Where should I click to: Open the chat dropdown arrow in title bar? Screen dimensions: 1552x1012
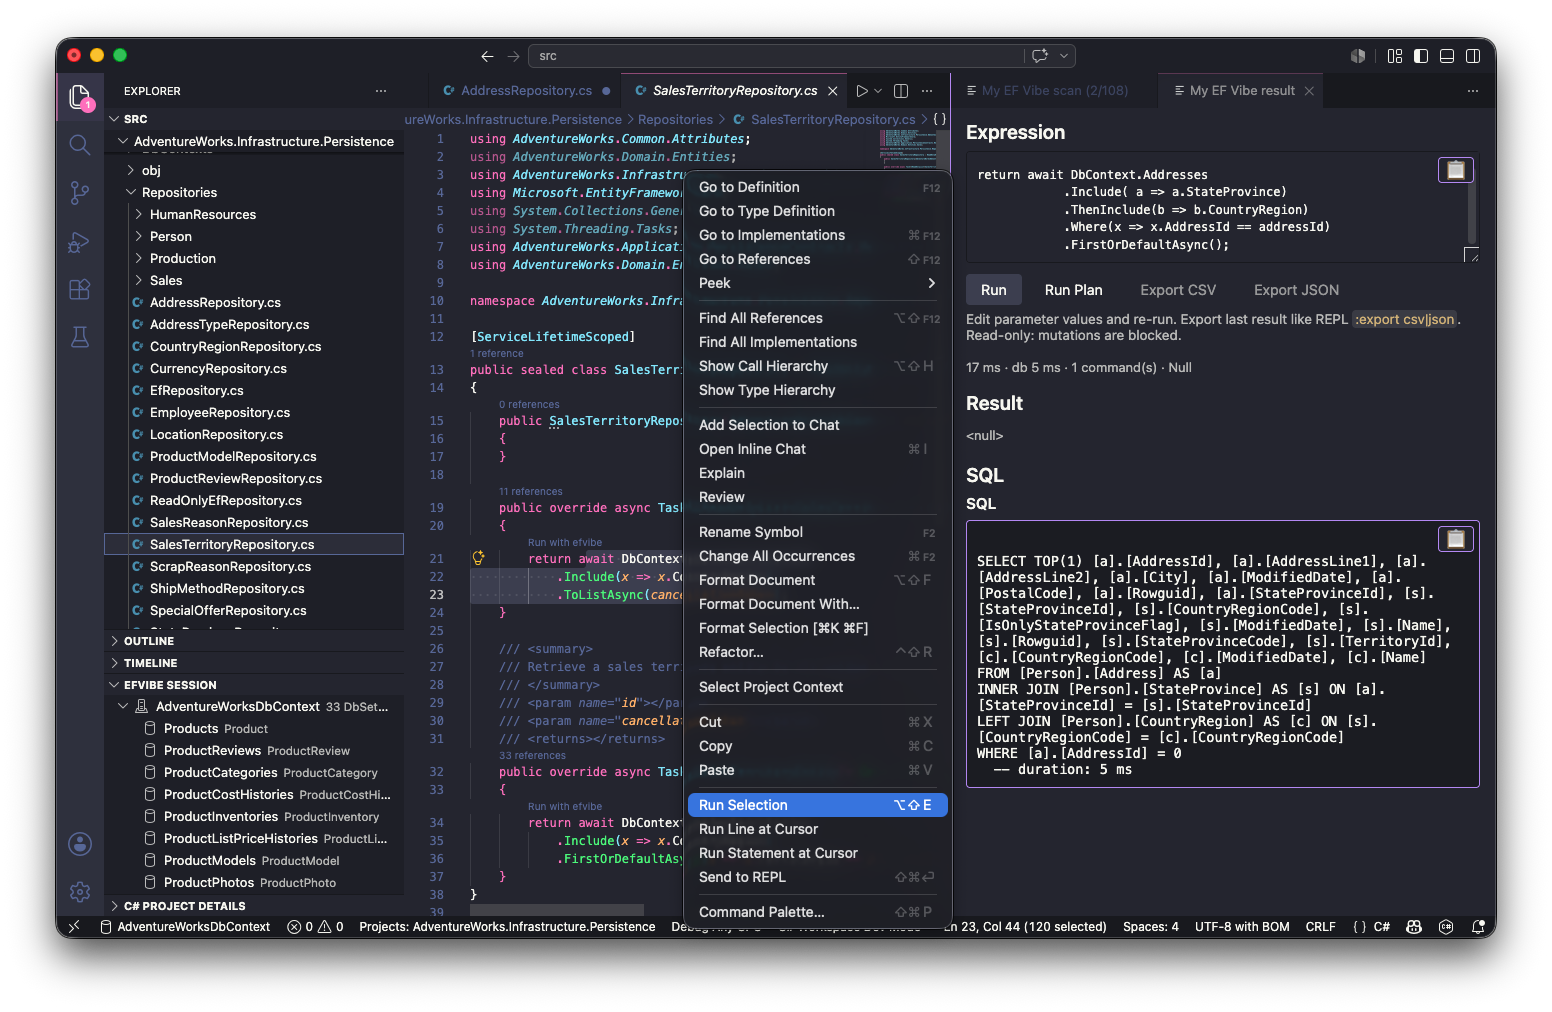click(x=1064, y=56)
